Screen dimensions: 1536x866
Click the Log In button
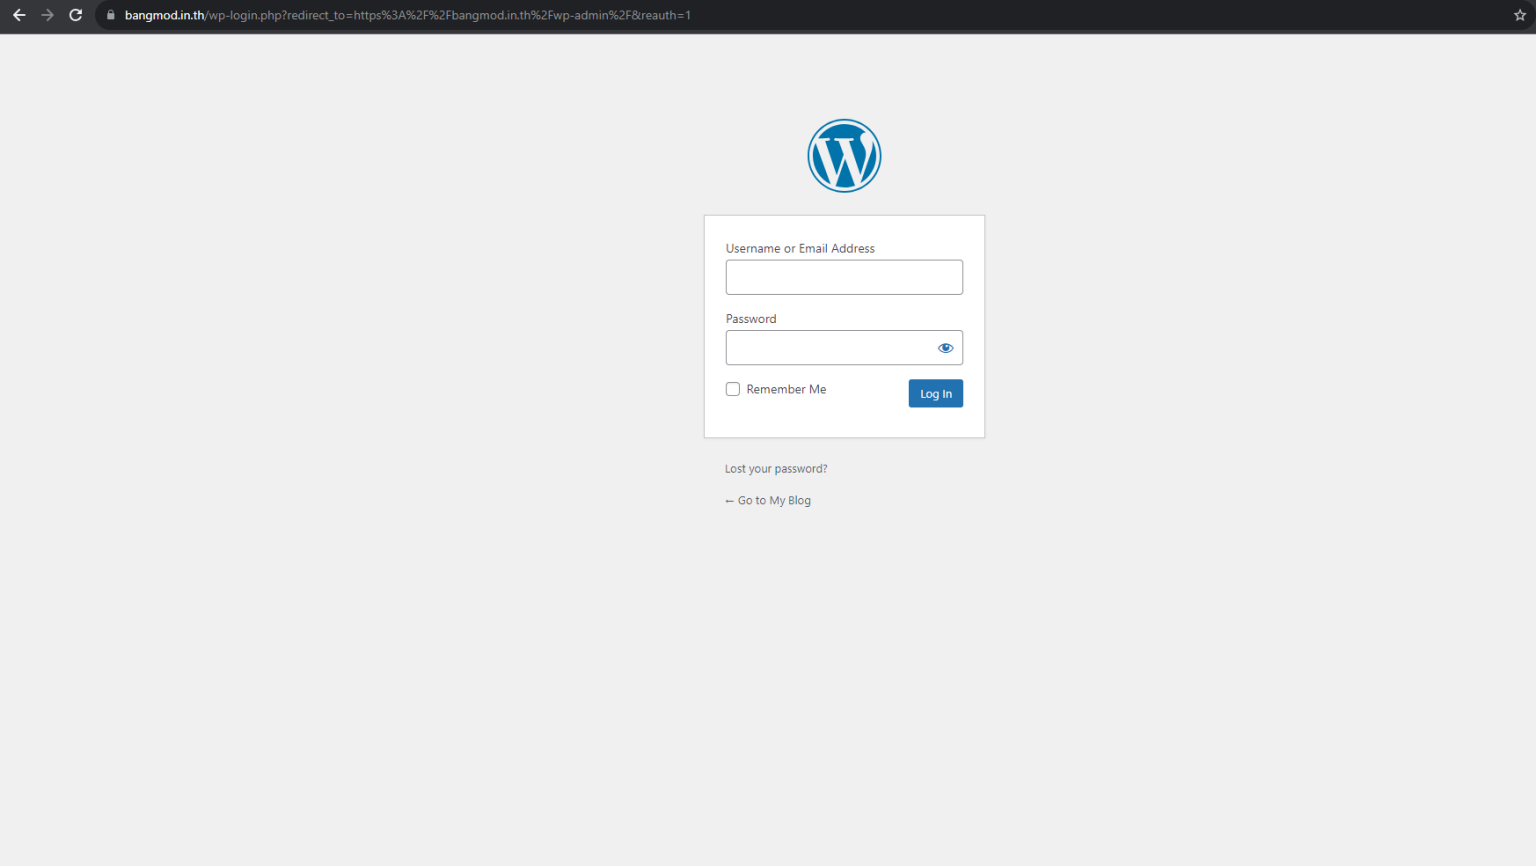(935, 393)
